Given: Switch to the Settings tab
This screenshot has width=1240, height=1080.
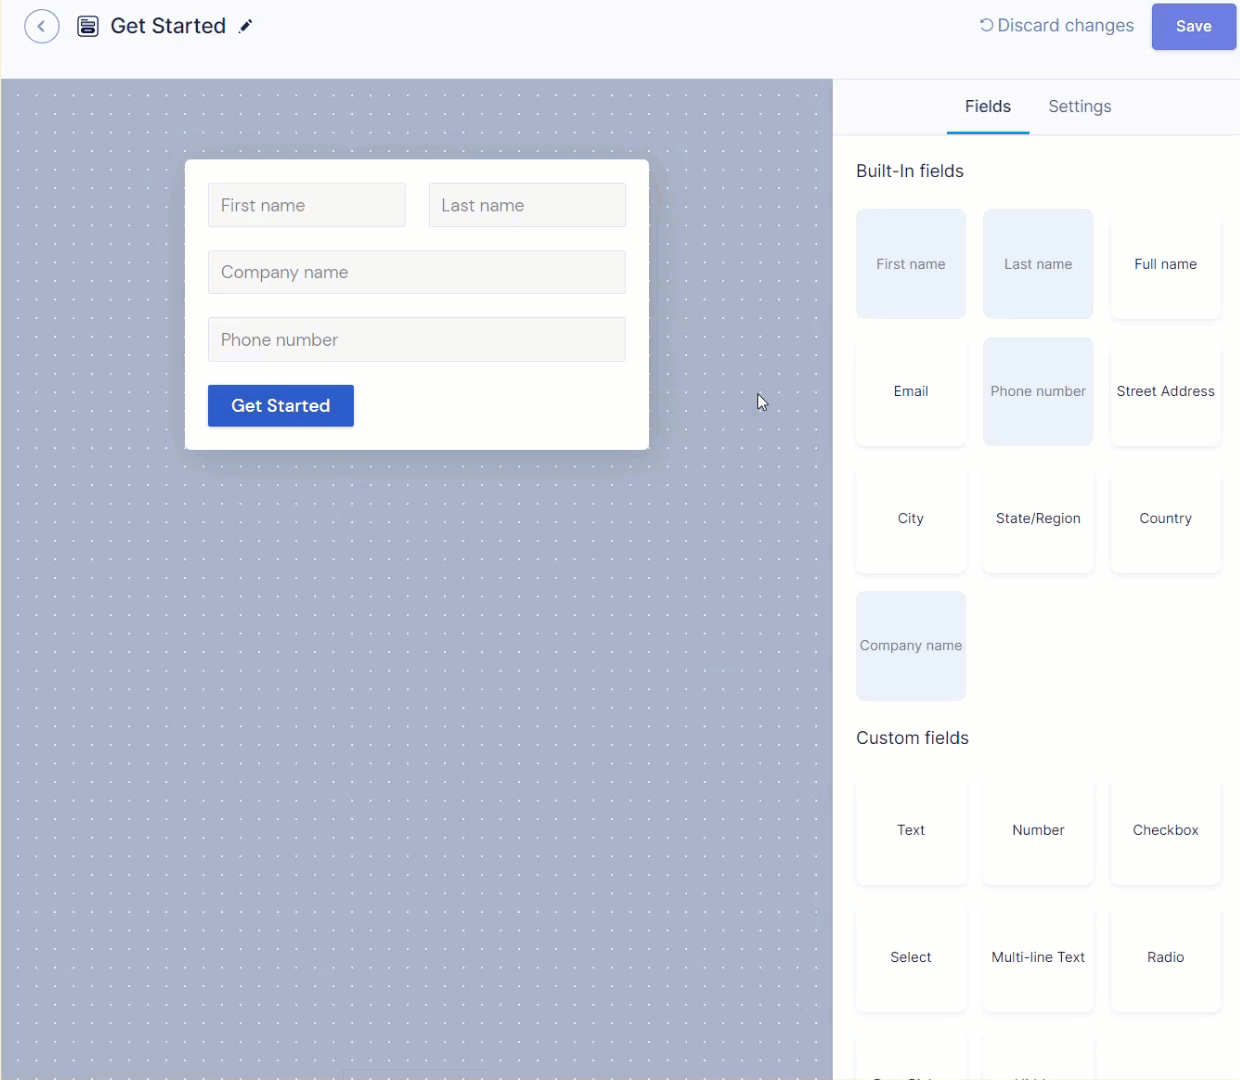Looking at the screenshot, I should pyautogui.click(x=1079, y=106).
